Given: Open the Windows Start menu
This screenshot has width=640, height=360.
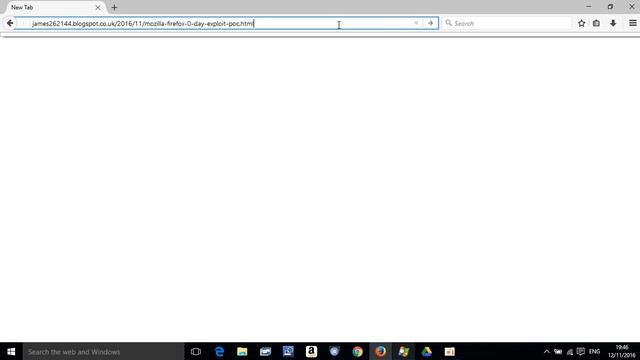Looking at the screenshot, I should pyautogui.click(x=11, y=351).
